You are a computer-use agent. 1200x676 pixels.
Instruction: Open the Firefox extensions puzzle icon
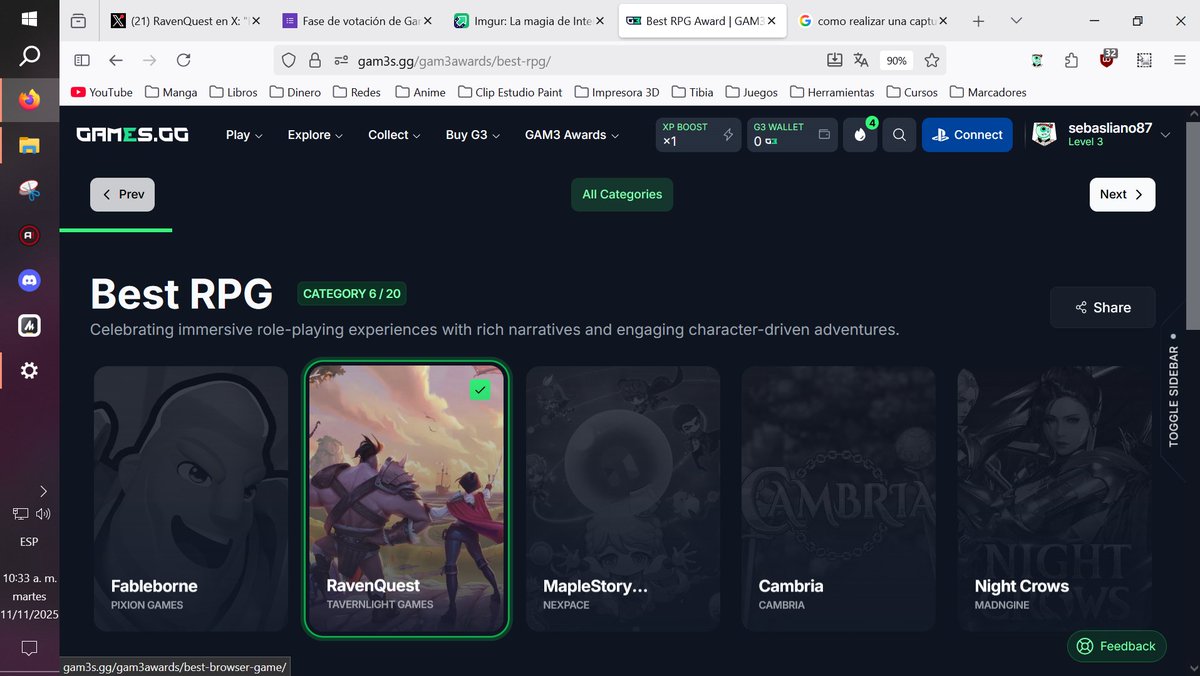coord(1071,61)
